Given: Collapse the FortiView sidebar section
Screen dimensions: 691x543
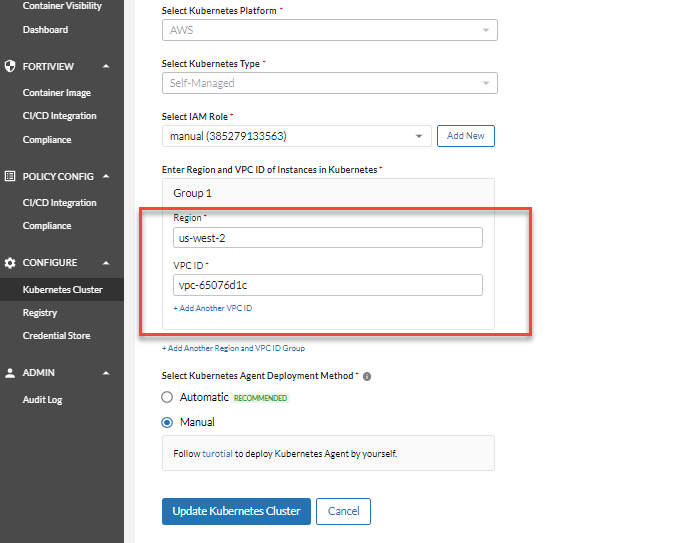Looking at the screenshot, I should 106,66.
